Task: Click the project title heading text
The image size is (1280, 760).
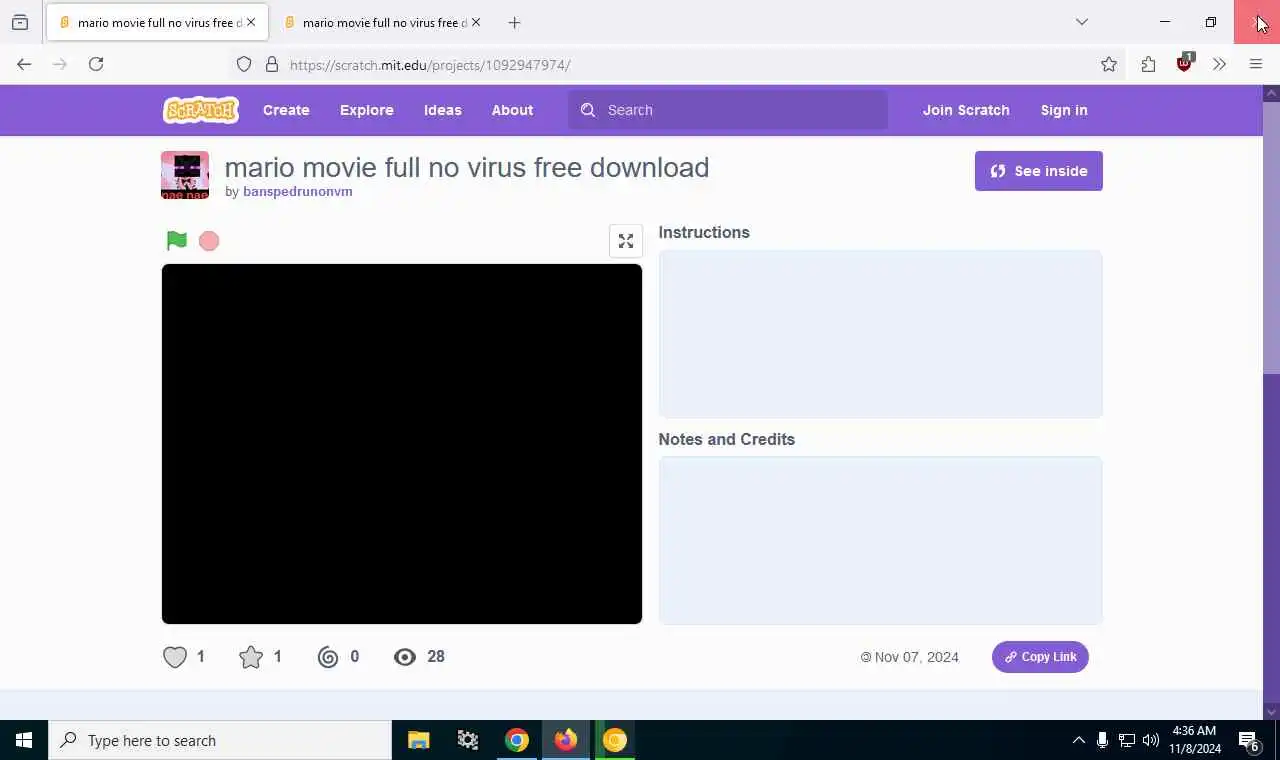Action: pos(467,167)
